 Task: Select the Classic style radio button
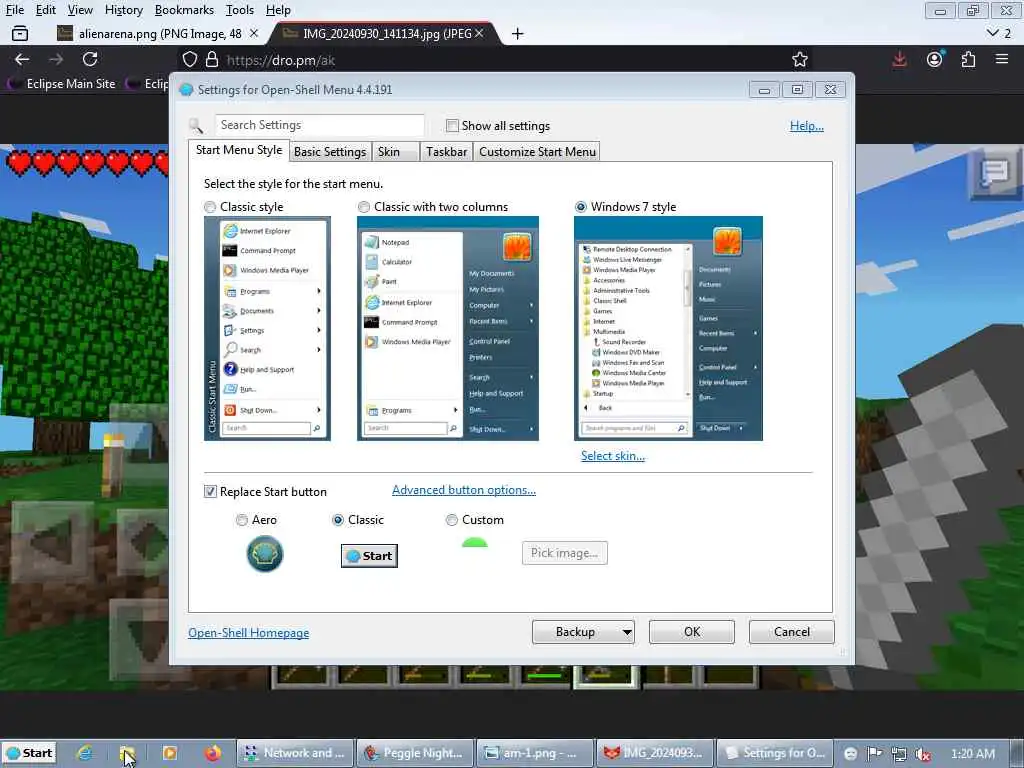click(x=210, y=207)
